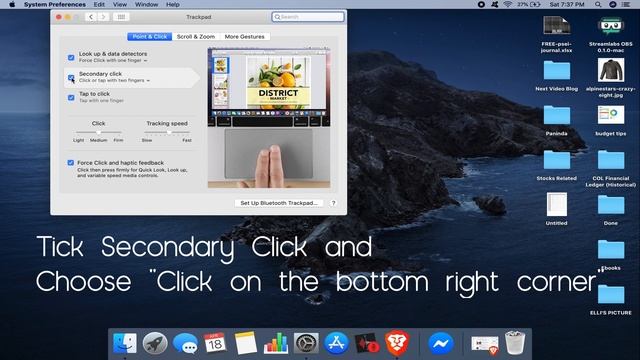Toggle Look up & data detectors checkbox

click(71, 58)
